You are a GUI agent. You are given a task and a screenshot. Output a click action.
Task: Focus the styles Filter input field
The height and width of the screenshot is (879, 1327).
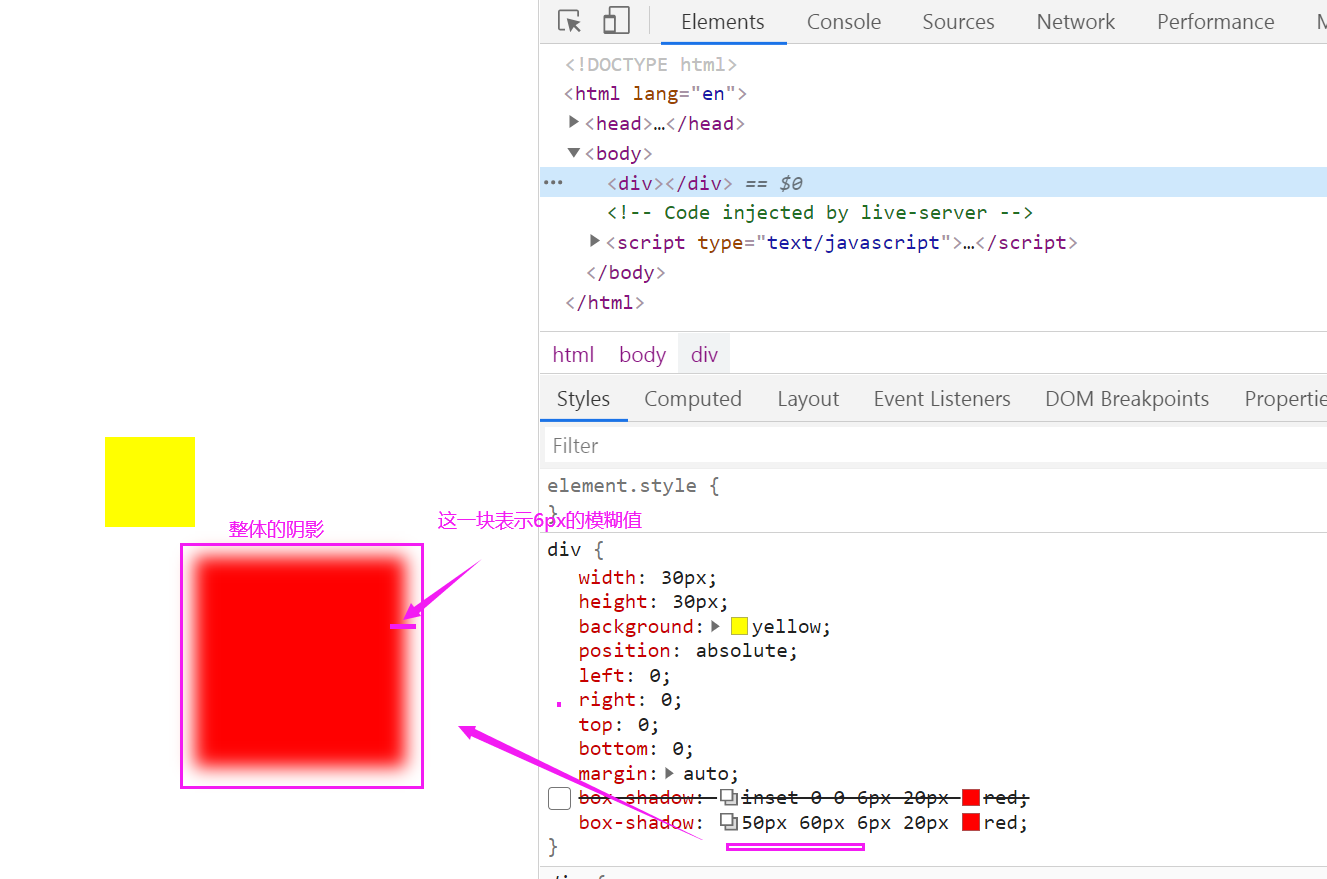point(935,446)
